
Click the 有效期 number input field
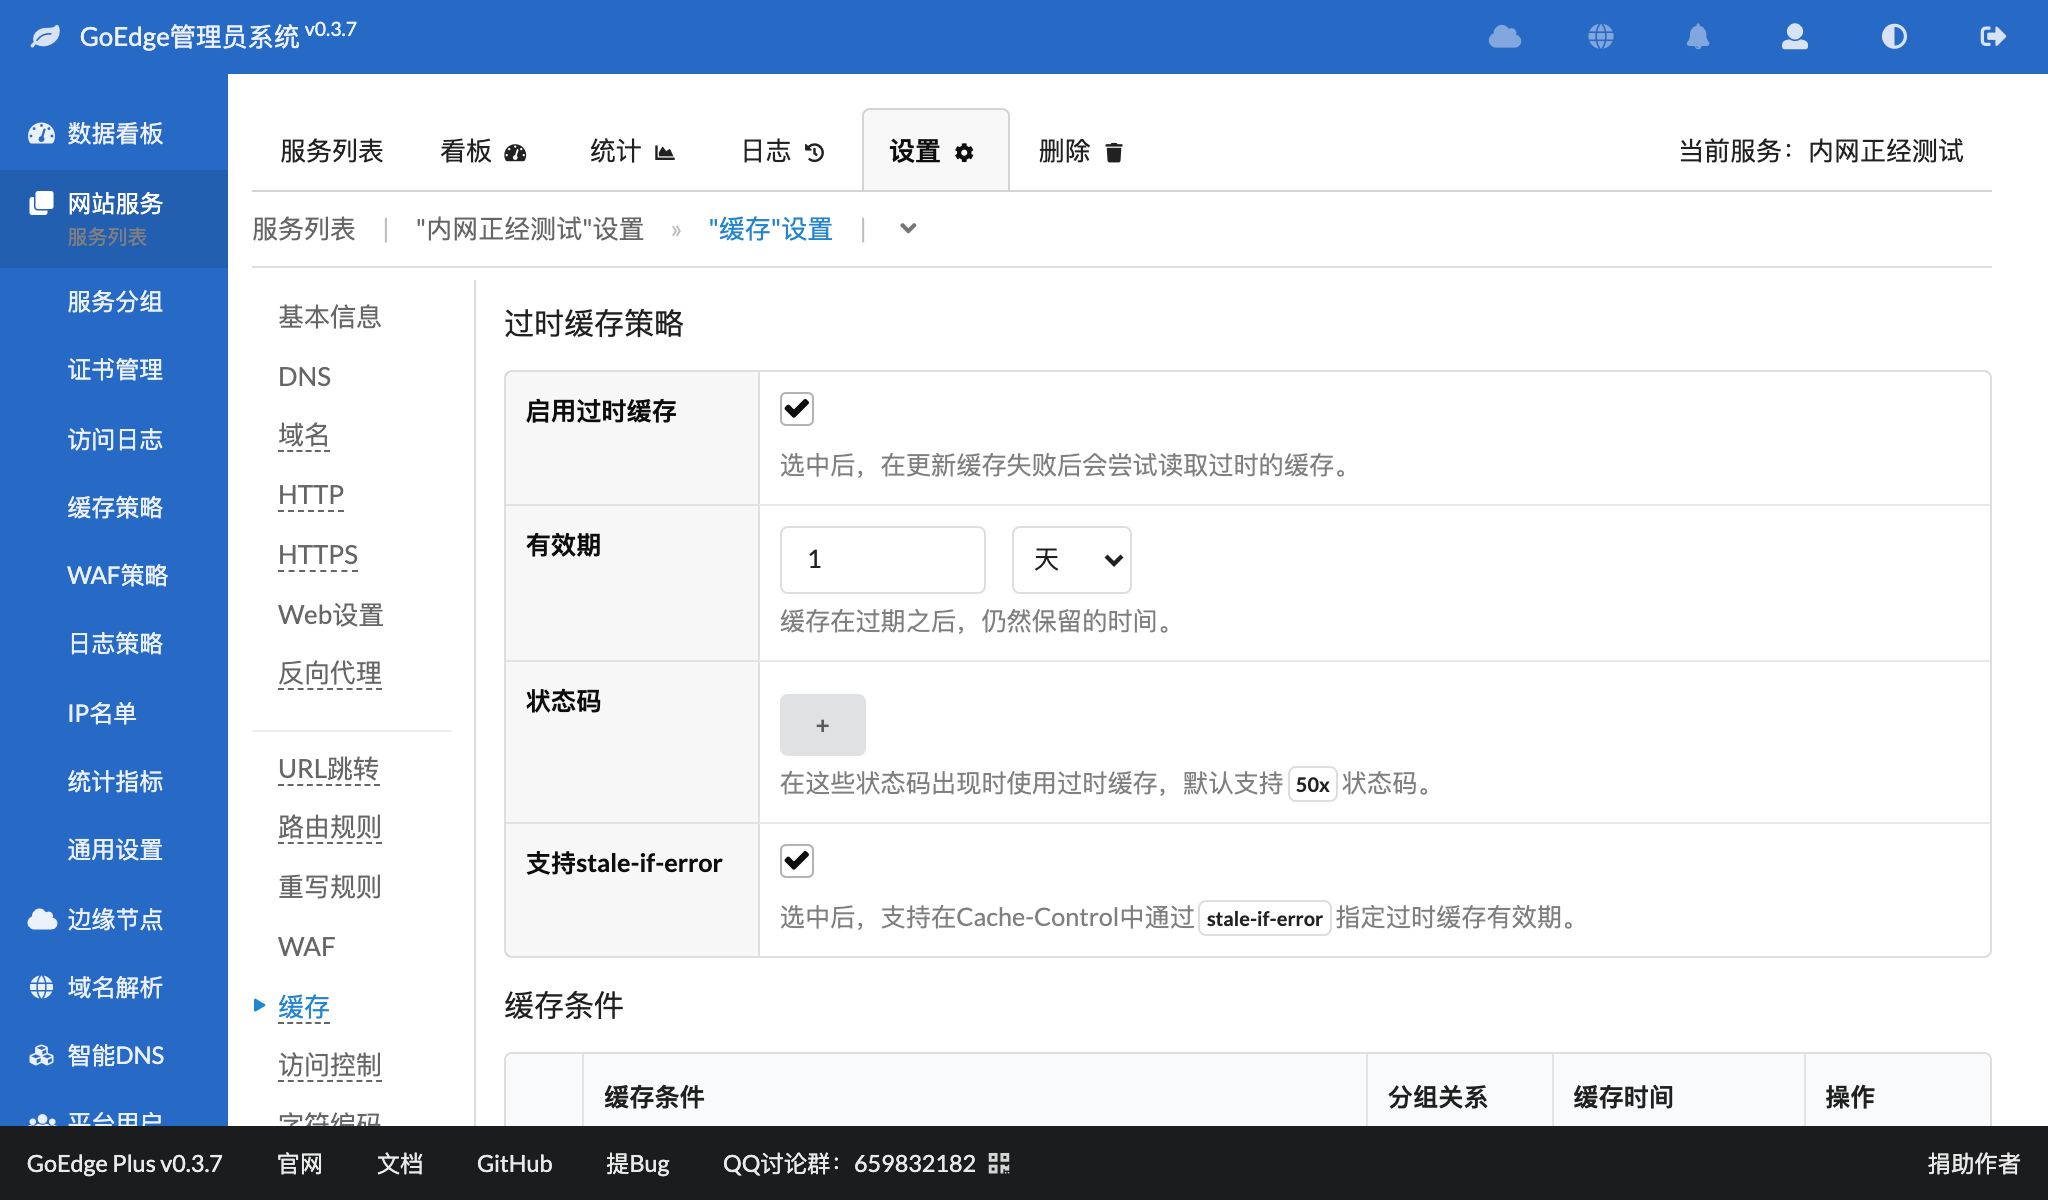click(883, 560)
